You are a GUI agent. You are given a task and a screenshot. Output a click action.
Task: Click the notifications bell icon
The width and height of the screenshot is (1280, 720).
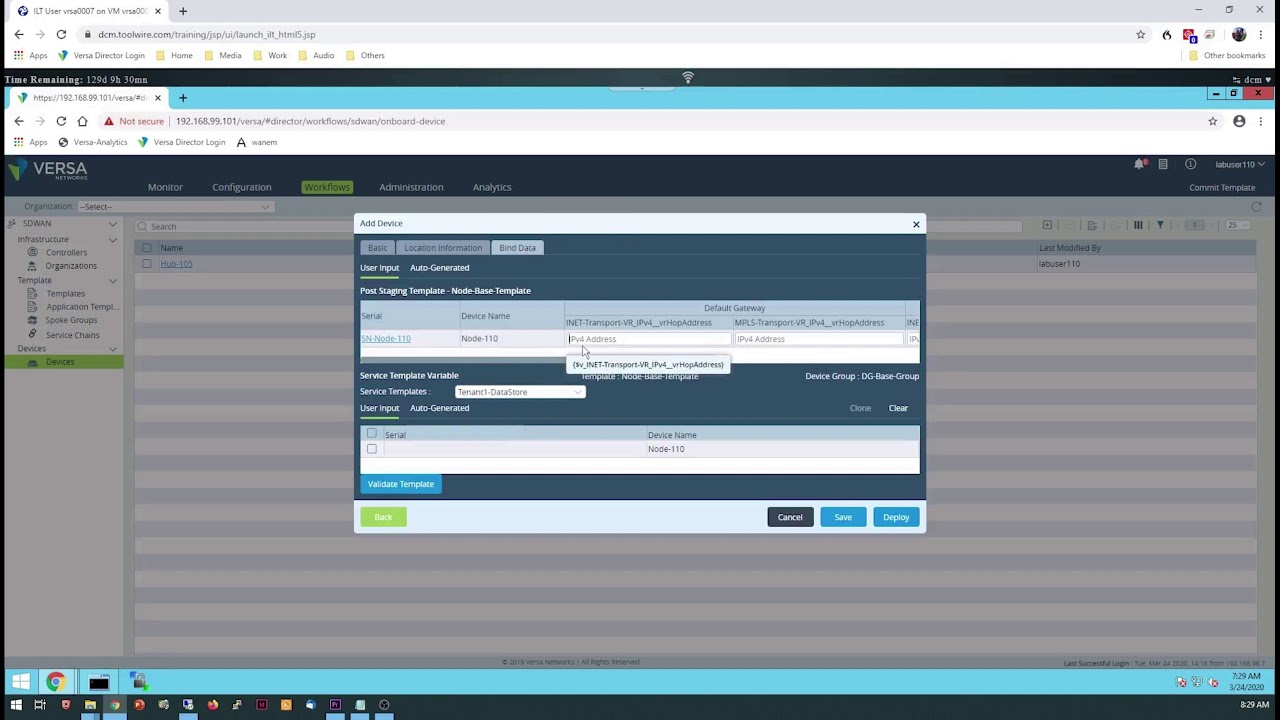1139,164
